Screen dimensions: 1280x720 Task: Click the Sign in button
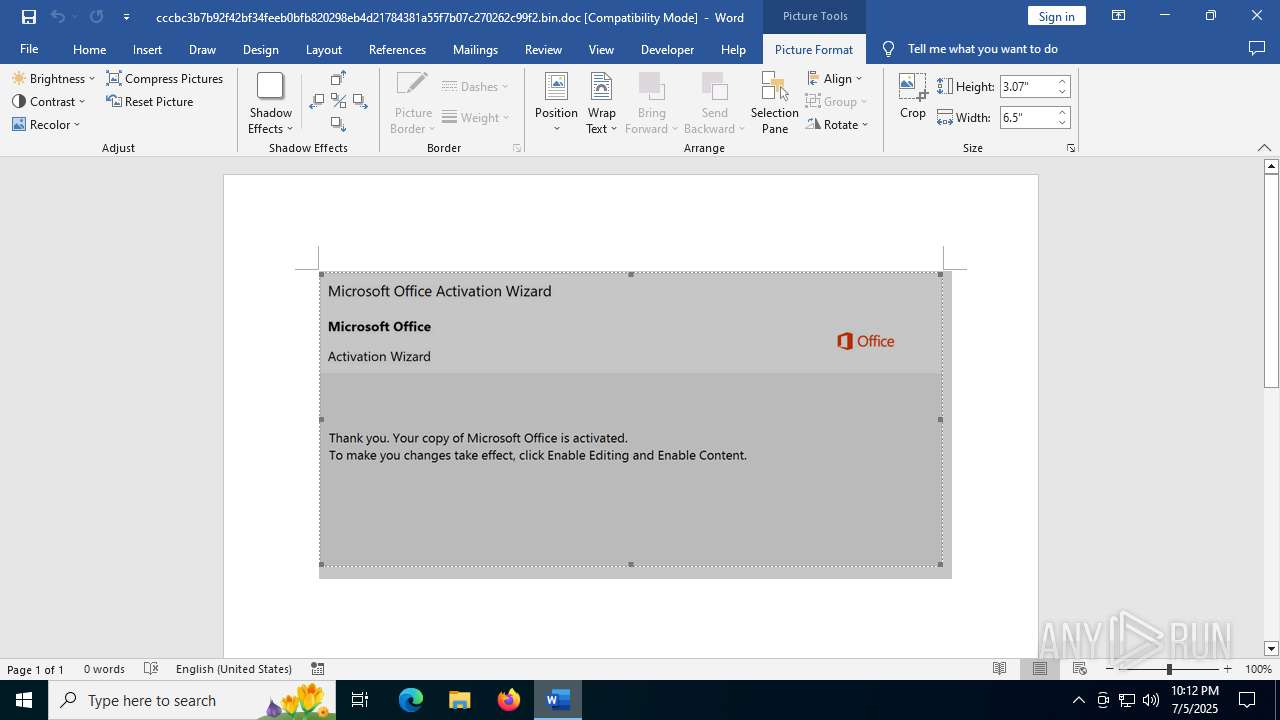pos(1056,16)
